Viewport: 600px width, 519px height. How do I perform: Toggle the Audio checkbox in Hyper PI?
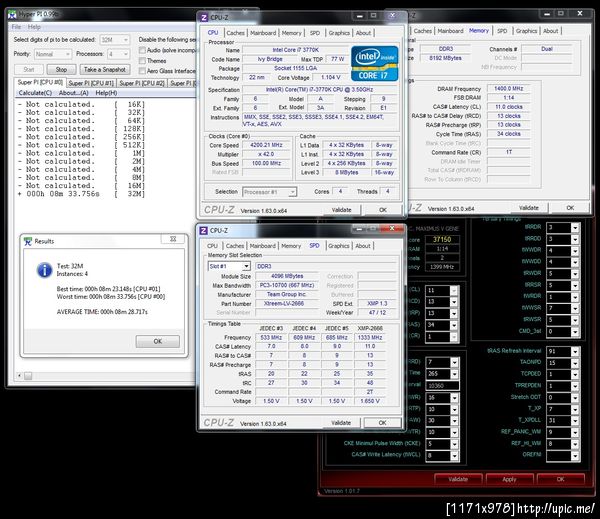[x=142, y=50]
